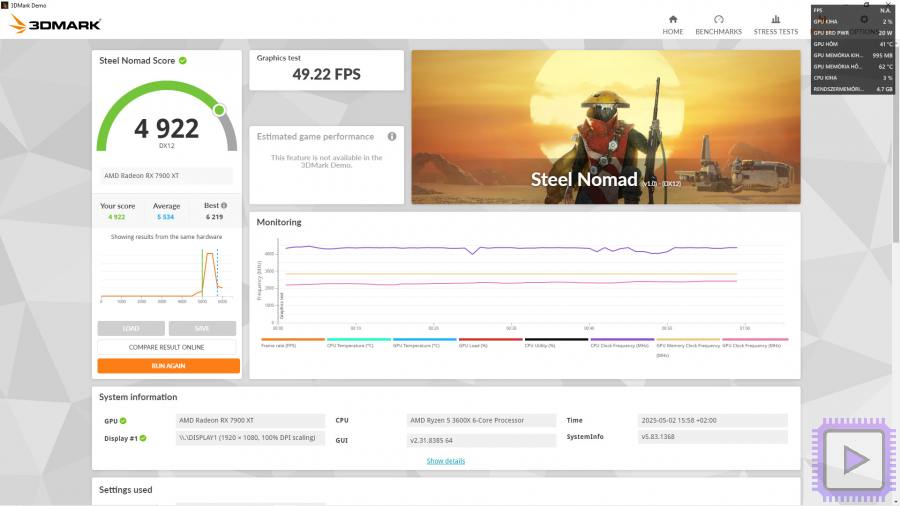900x506 pixels.
Task: Click the Average score 5 534
Action: 166,217
